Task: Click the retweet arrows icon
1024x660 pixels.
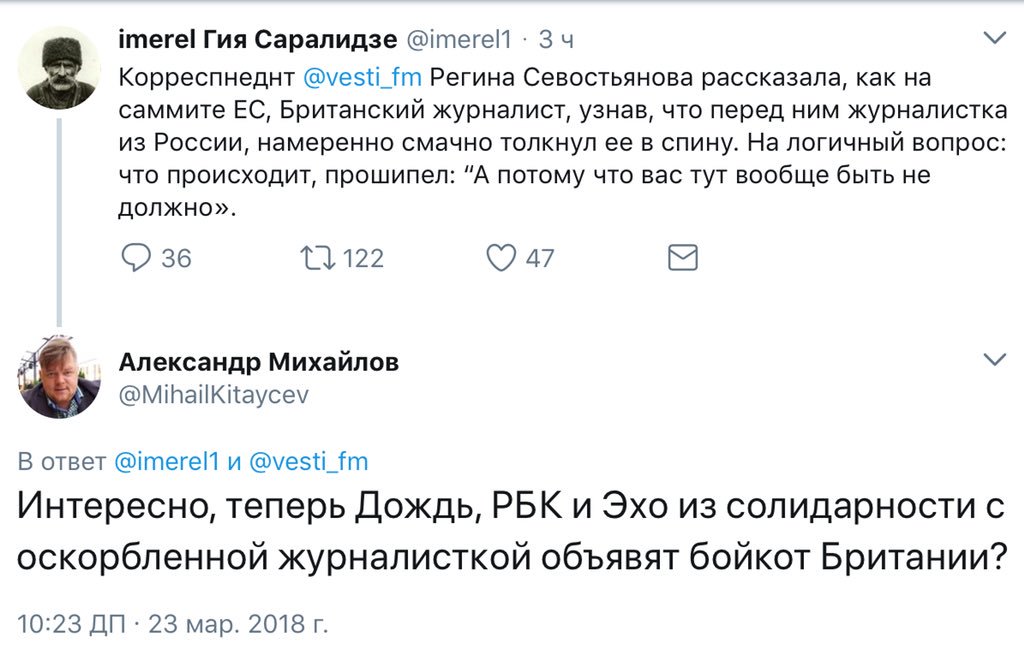Action: coord(317,258)
